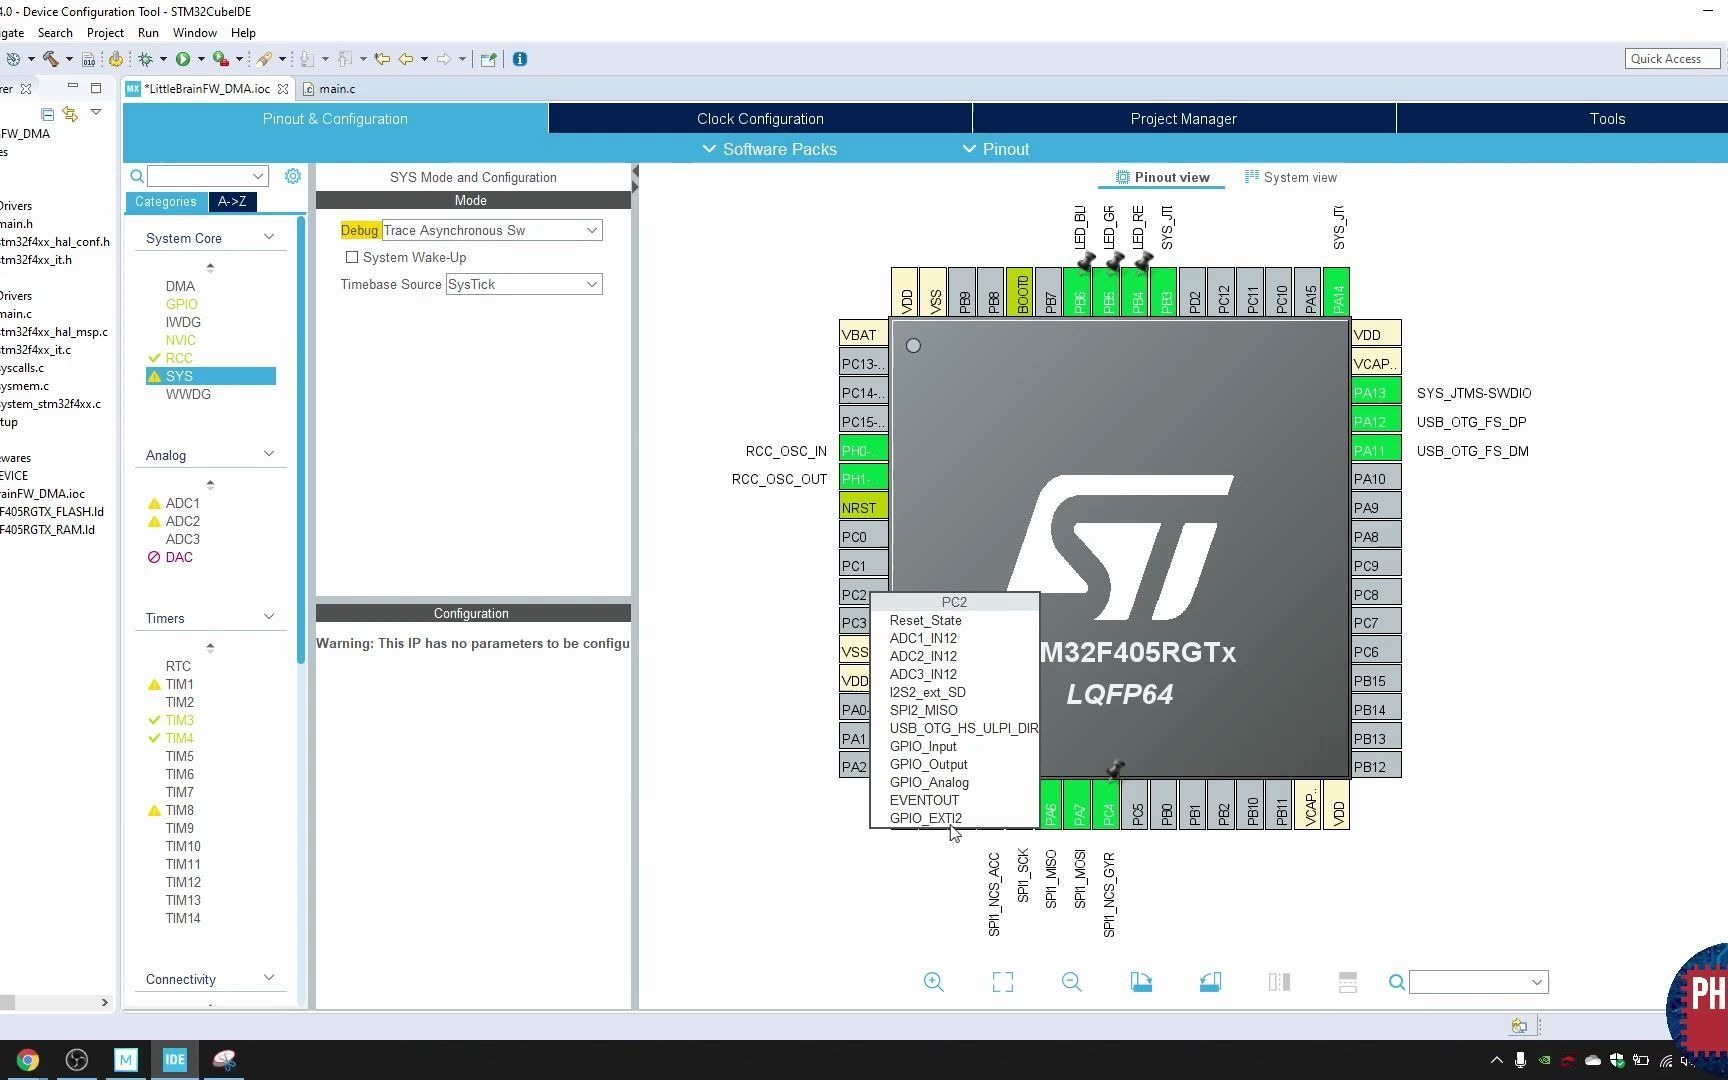Open the Tools tab
The height and width of the screenshot is (1080, 1728).
(x=1607, y=118)
